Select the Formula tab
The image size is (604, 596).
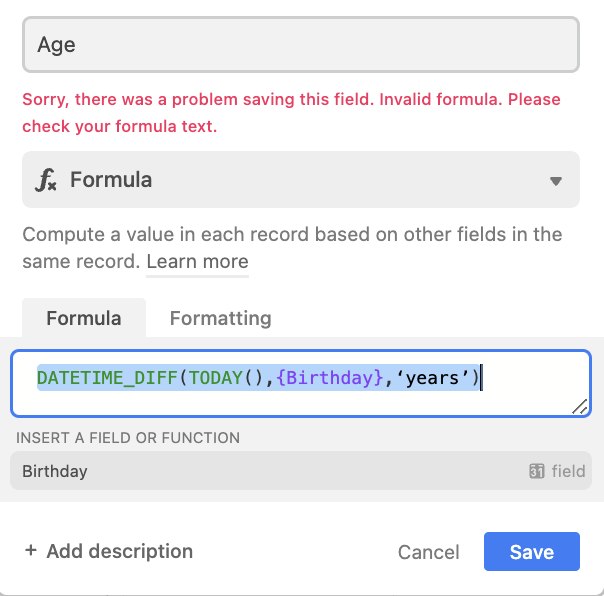click(x=84, y=318)
